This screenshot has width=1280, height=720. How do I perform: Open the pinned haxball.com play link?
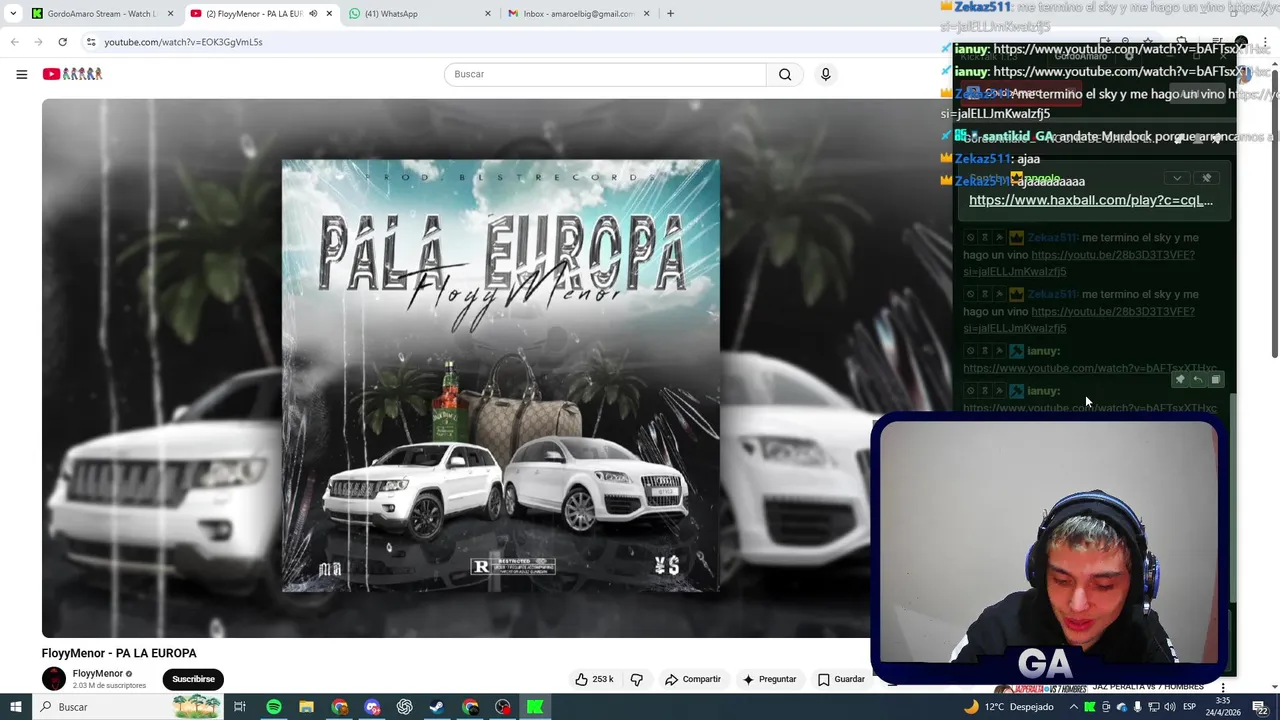tap(1090, 200)
